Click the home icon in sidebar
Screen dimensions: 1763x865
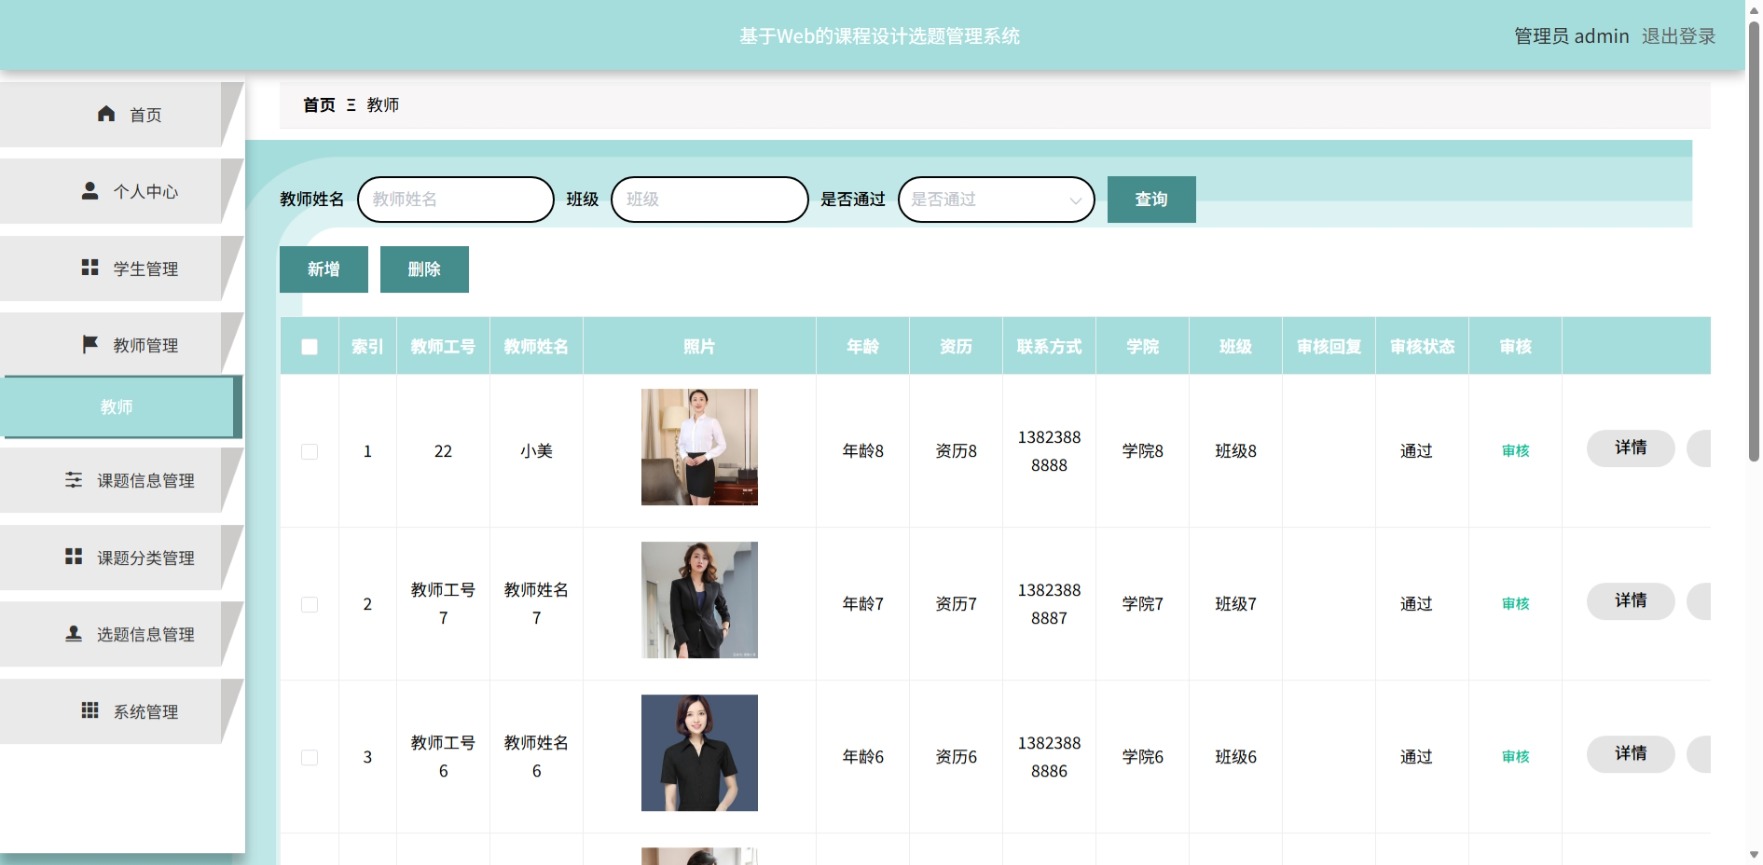pyautogui.click(x=106, y=114)
